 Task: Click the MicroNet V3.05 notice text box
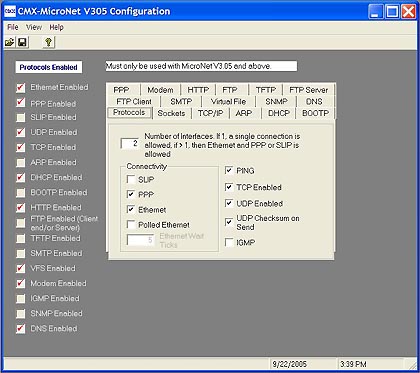pyautogui.click(x=201, y=66)
